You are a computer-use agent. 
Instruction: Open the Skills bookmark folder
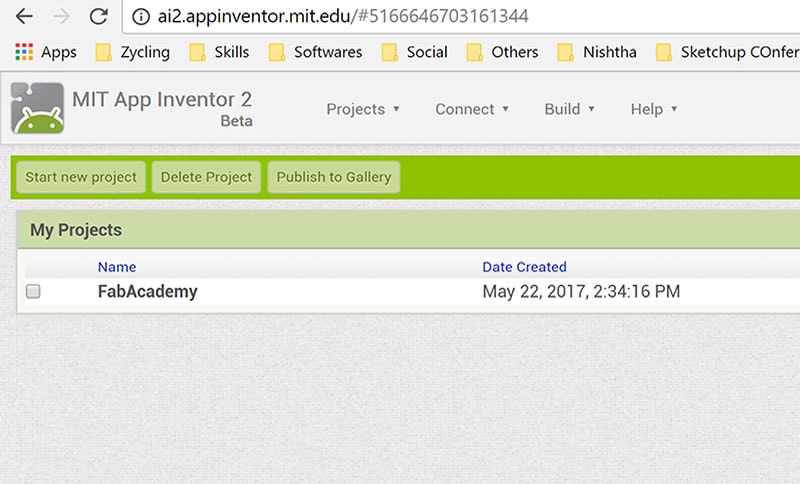(x=219, y=52)
